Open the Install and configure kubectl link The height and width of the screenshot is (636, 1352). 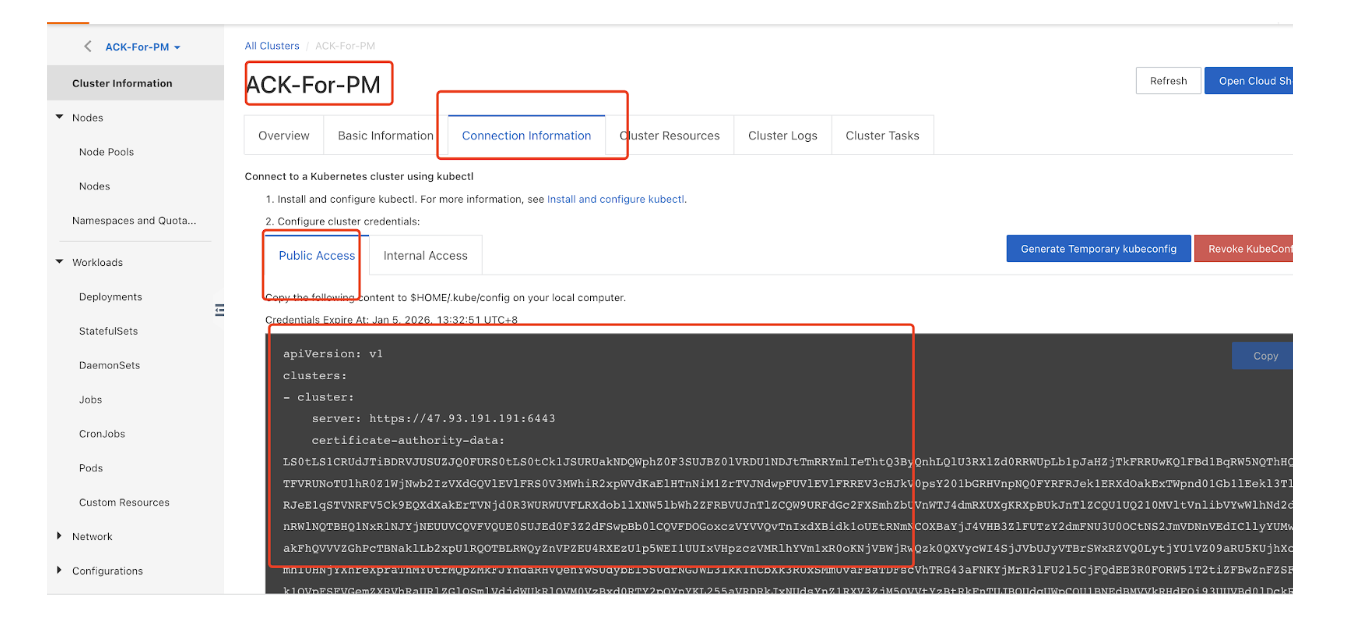coord(615,199)
